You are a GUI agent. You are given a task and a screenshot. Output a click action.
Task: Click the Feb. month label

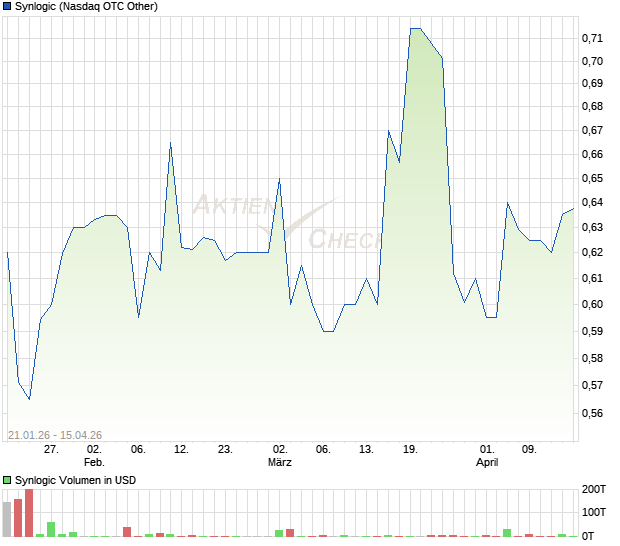(94, 462)
